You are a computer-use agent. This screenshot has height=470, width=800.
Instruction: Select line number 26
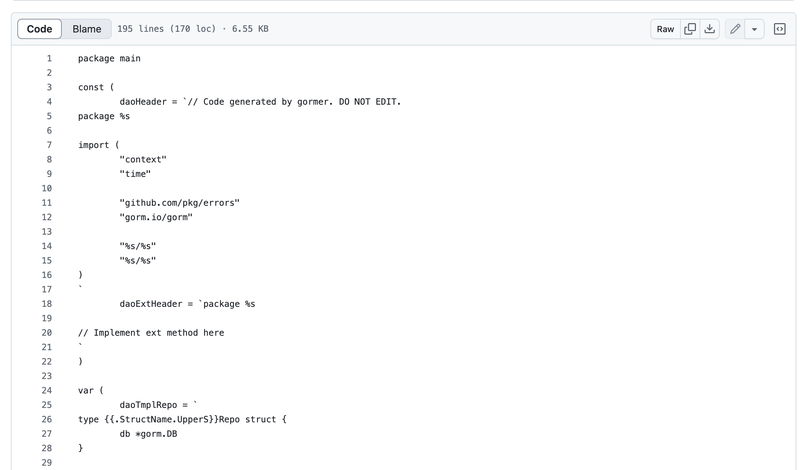[x=47, y=419]
